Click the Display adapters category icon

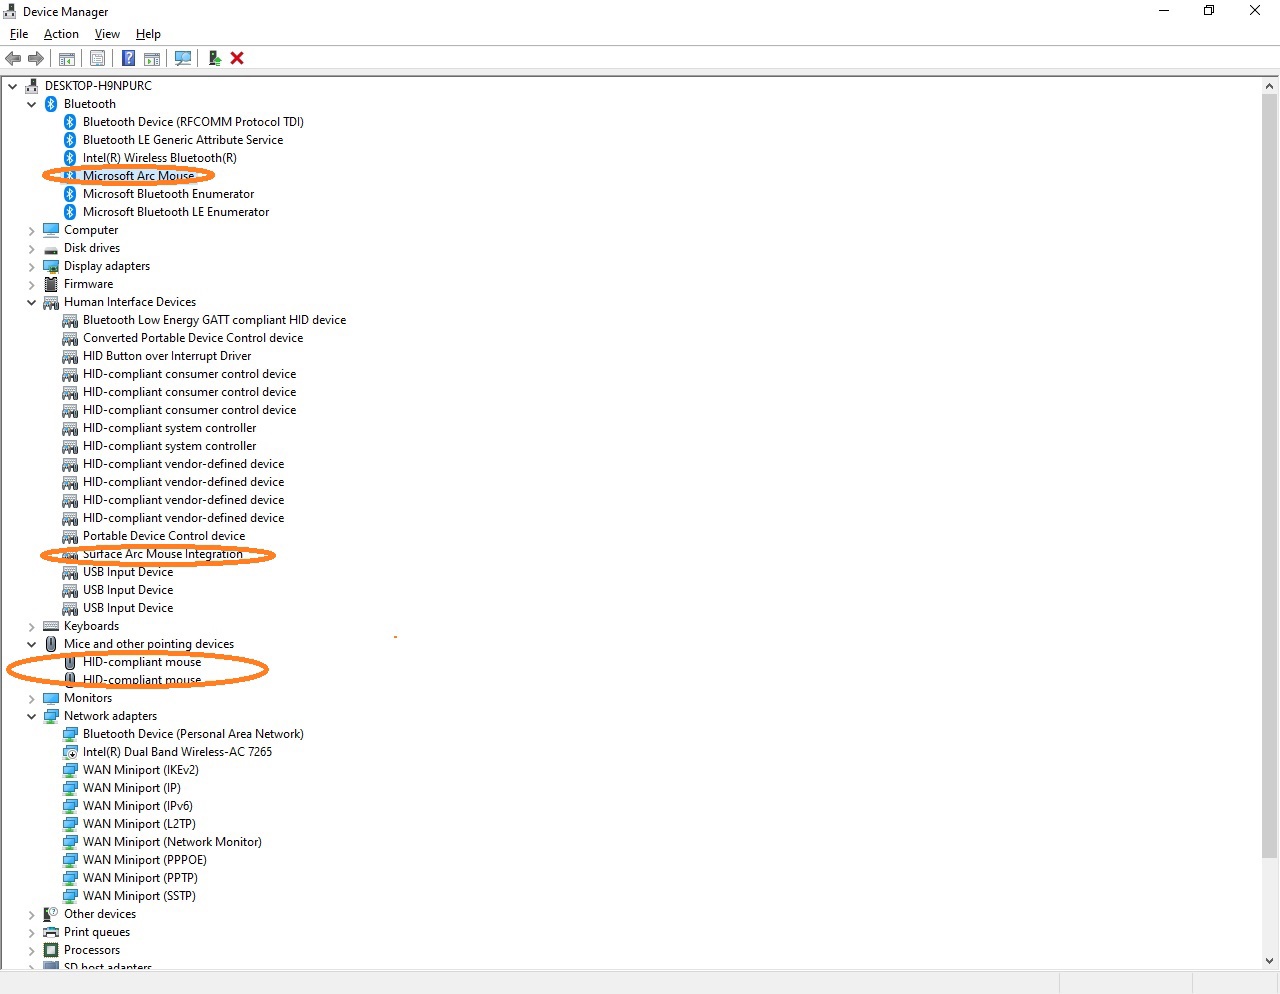[51, 266]
